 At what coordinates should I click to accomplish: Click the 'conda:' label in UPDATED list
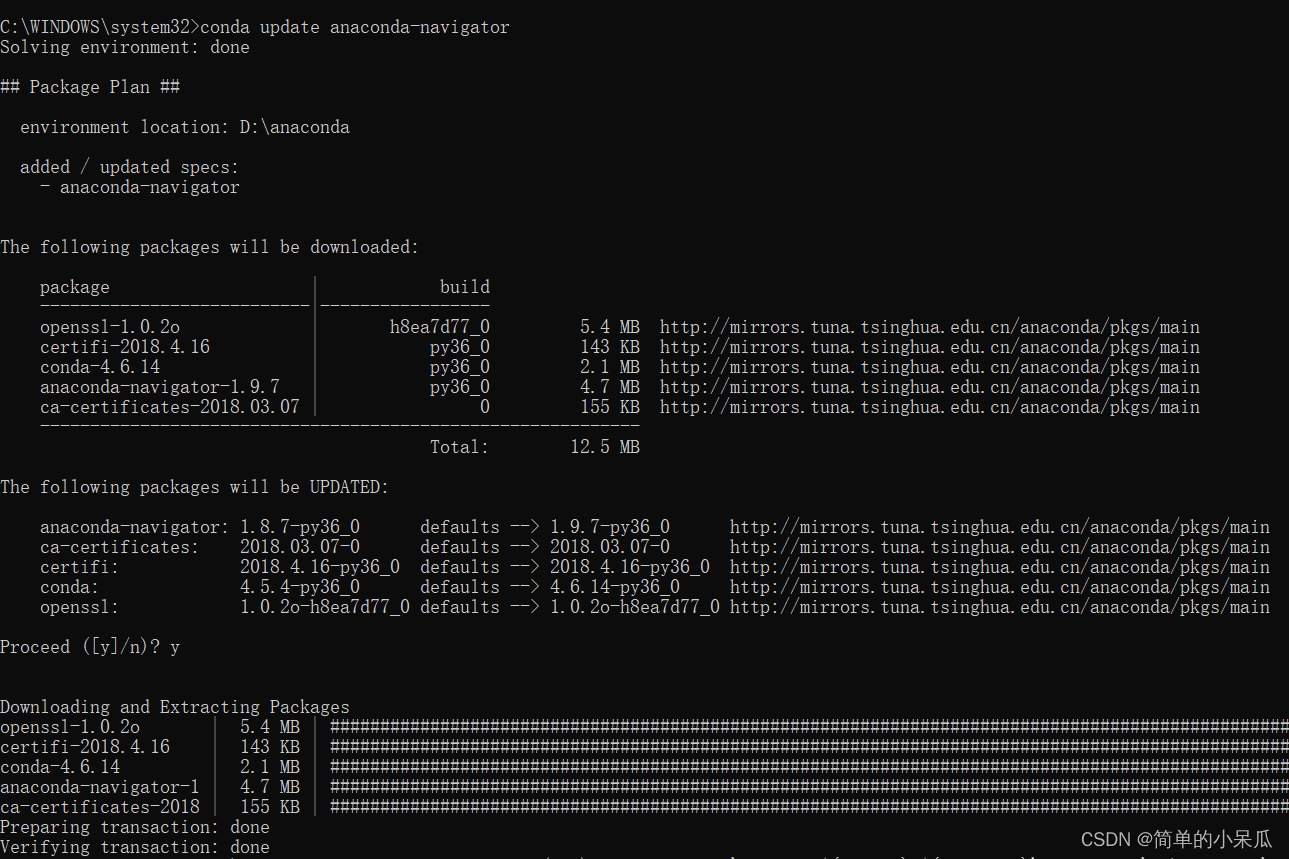click(x=70, y=587)
